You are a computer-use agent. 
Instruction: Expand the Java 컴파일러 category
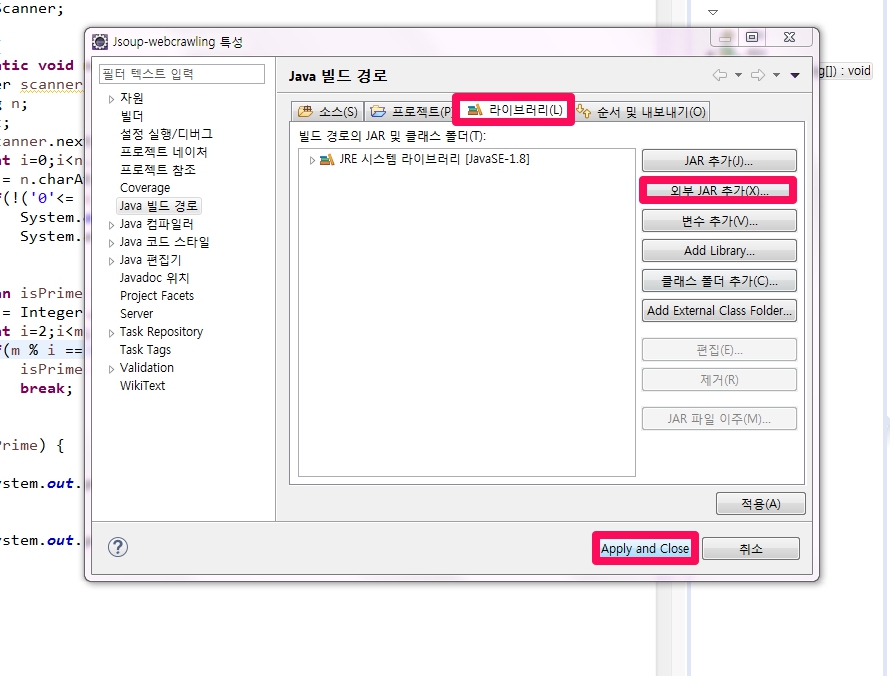pos(111,225)
